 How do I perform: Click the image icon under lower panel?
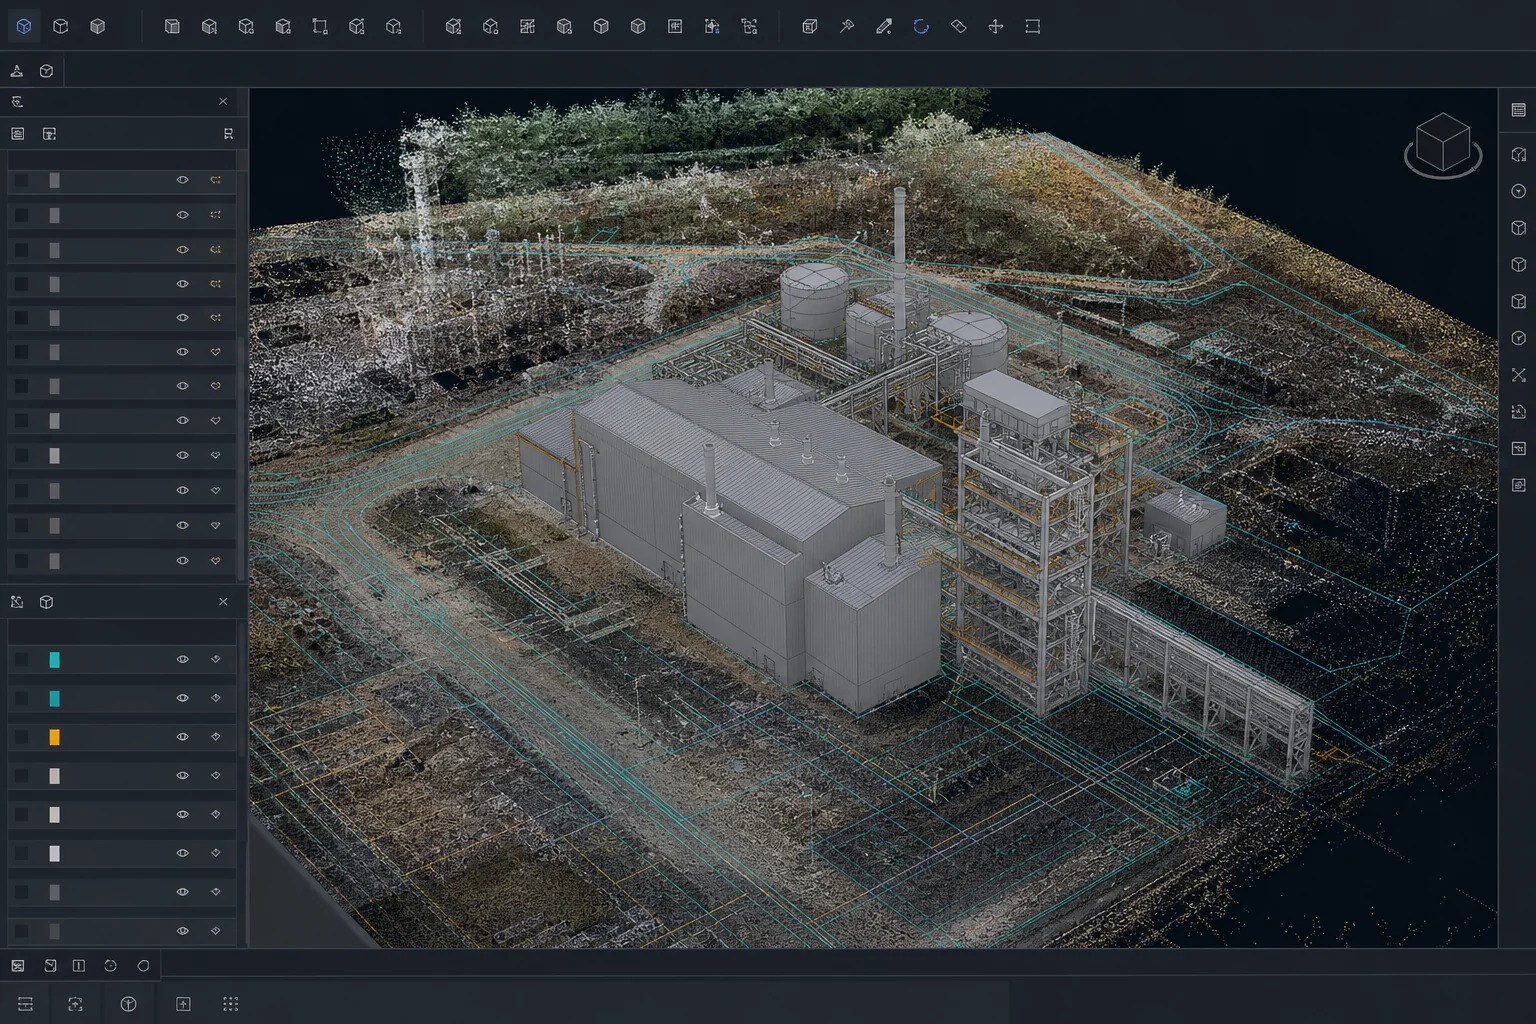(x=18, y=966)
